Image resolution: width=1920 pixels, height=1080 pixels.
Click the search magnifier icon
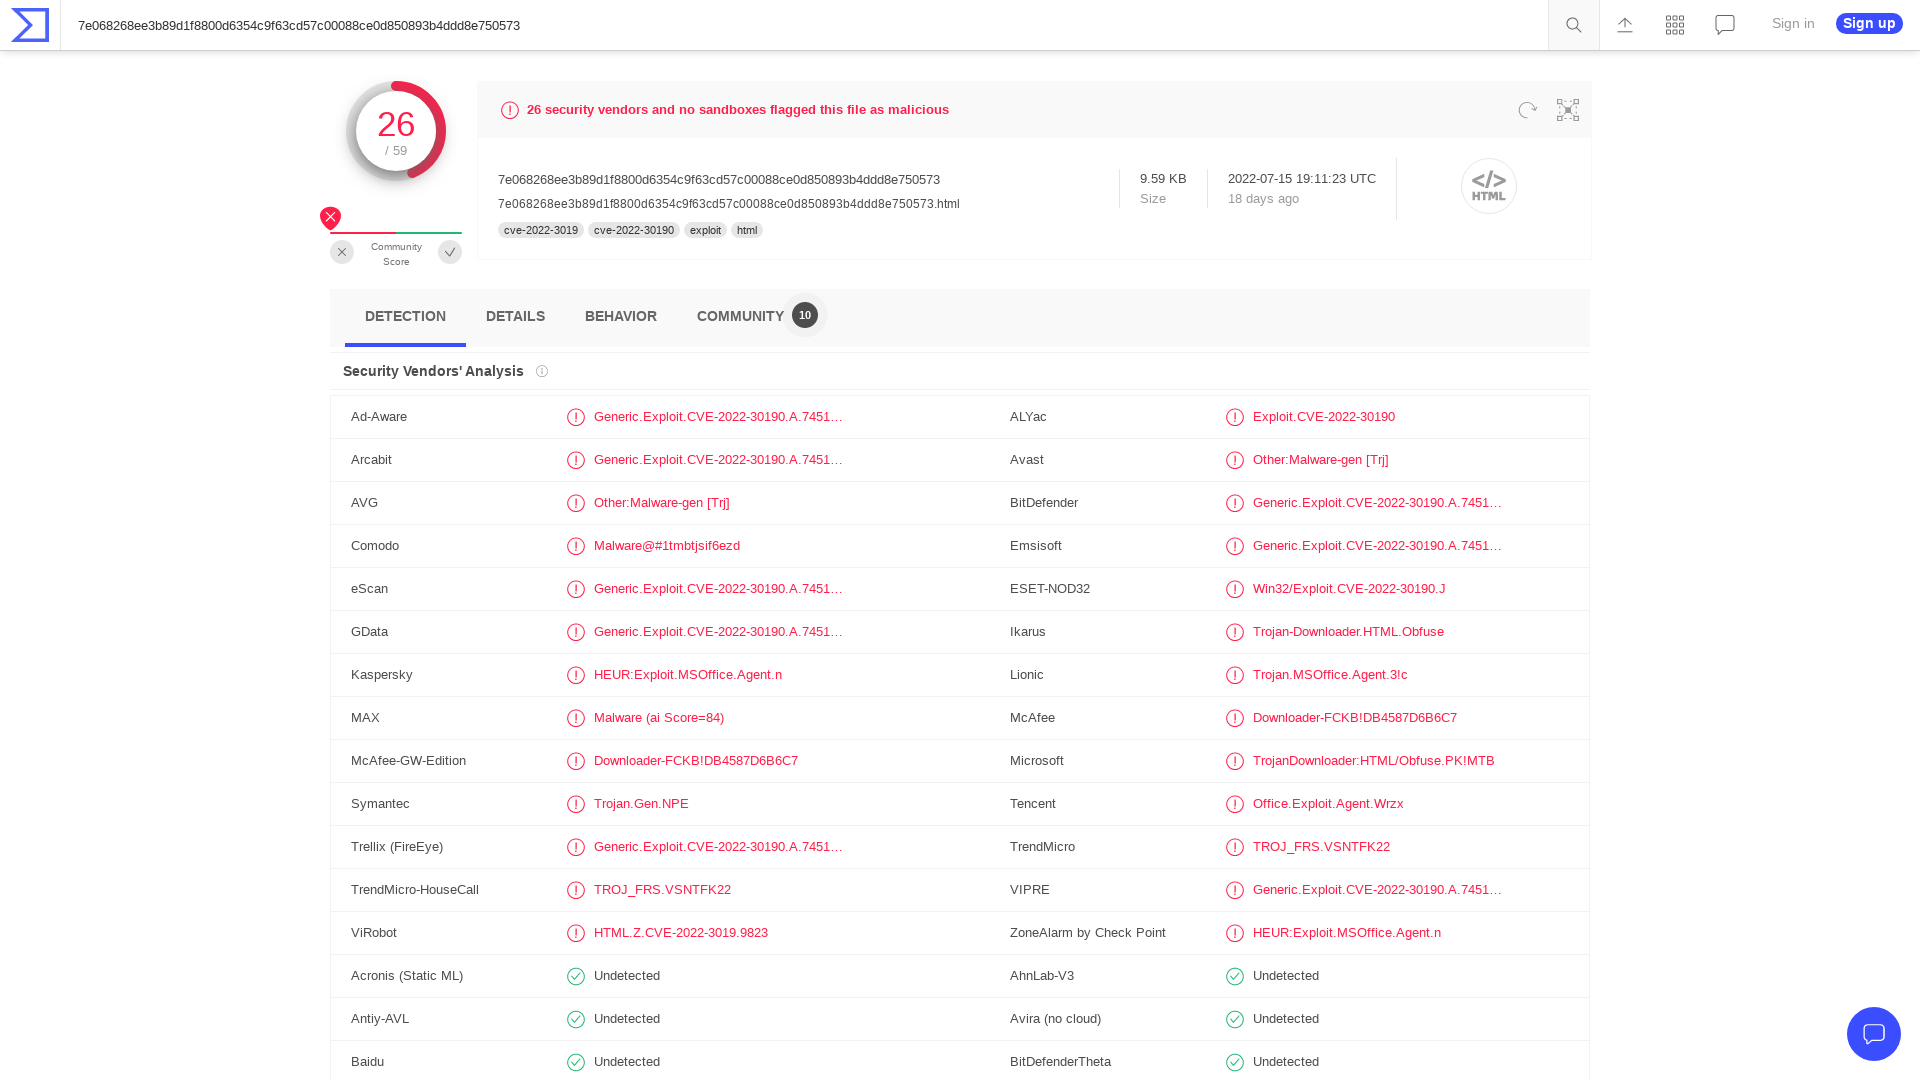(1574, 25)
